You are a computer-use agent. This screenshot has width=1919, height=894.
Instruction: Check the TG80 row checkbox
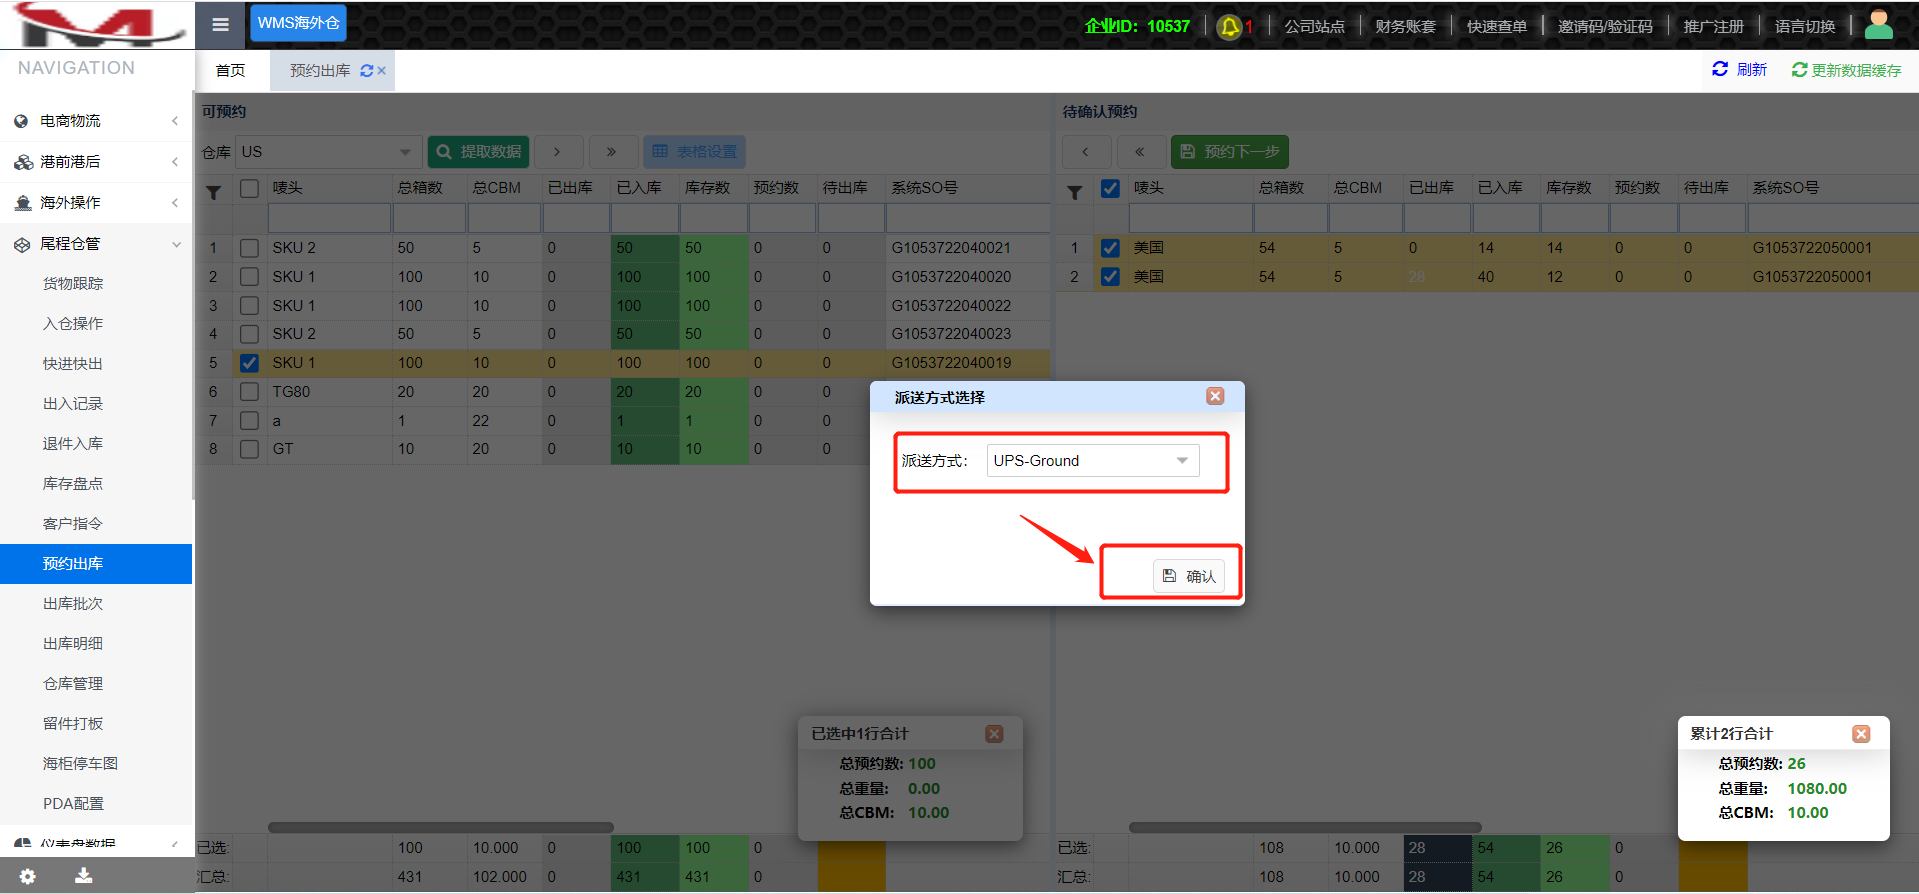pos(250,392)
